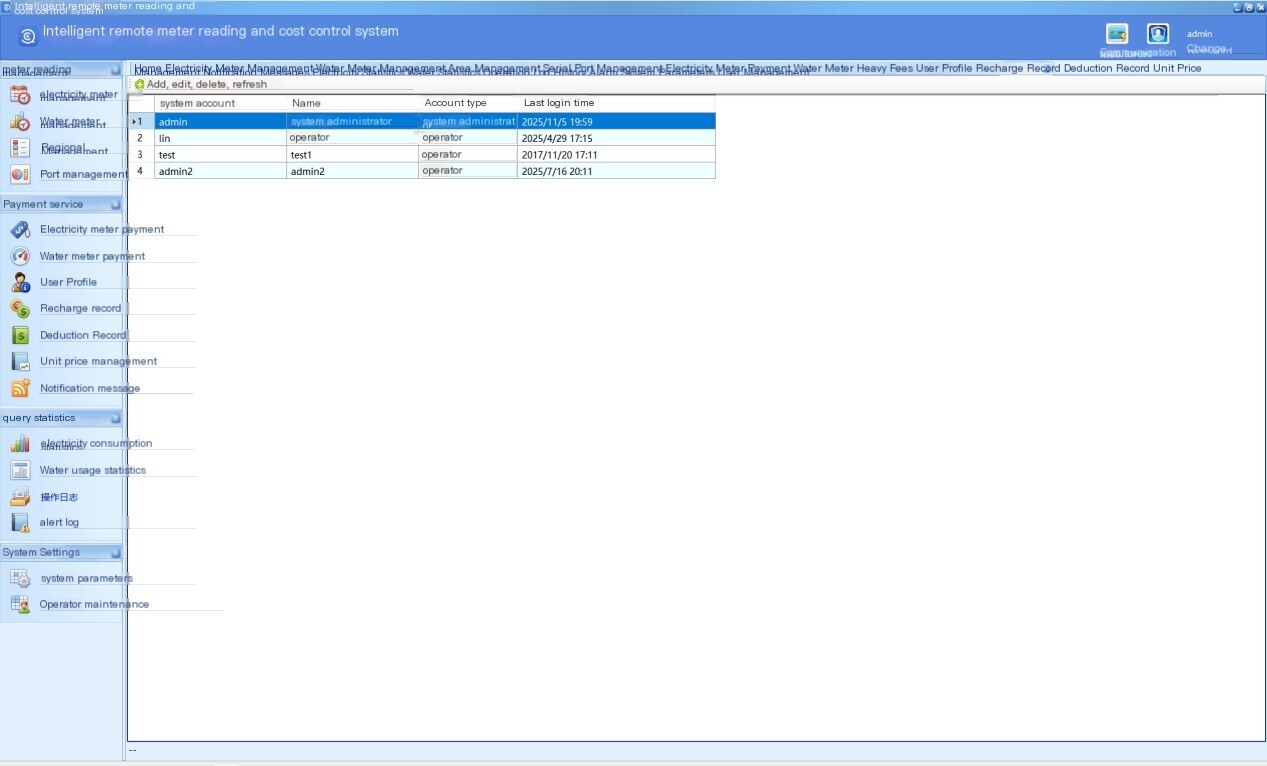Click the User Profile person icon
Image resolution: width=1267 pixels, height=766 pixels.
pos(20,282)
